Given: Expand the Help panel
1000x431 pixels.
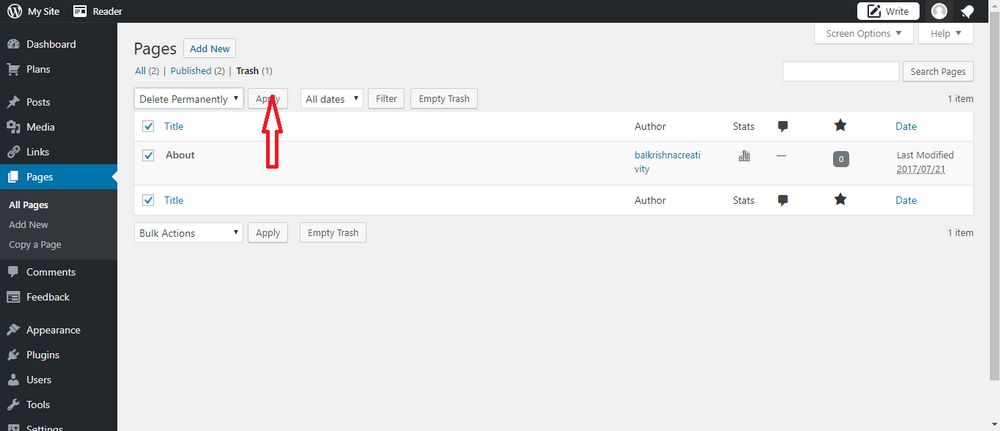Looking at the screenshot, I should click(946, 33).
